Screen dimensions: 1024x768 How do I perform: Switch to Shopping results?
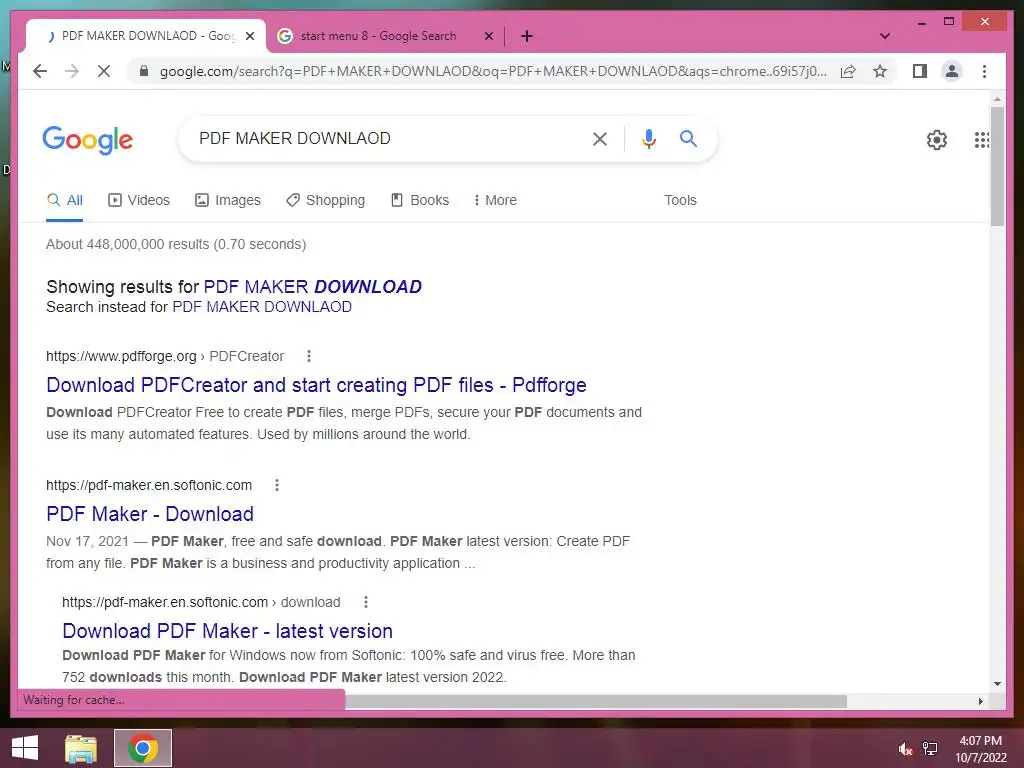click(325, 200)
